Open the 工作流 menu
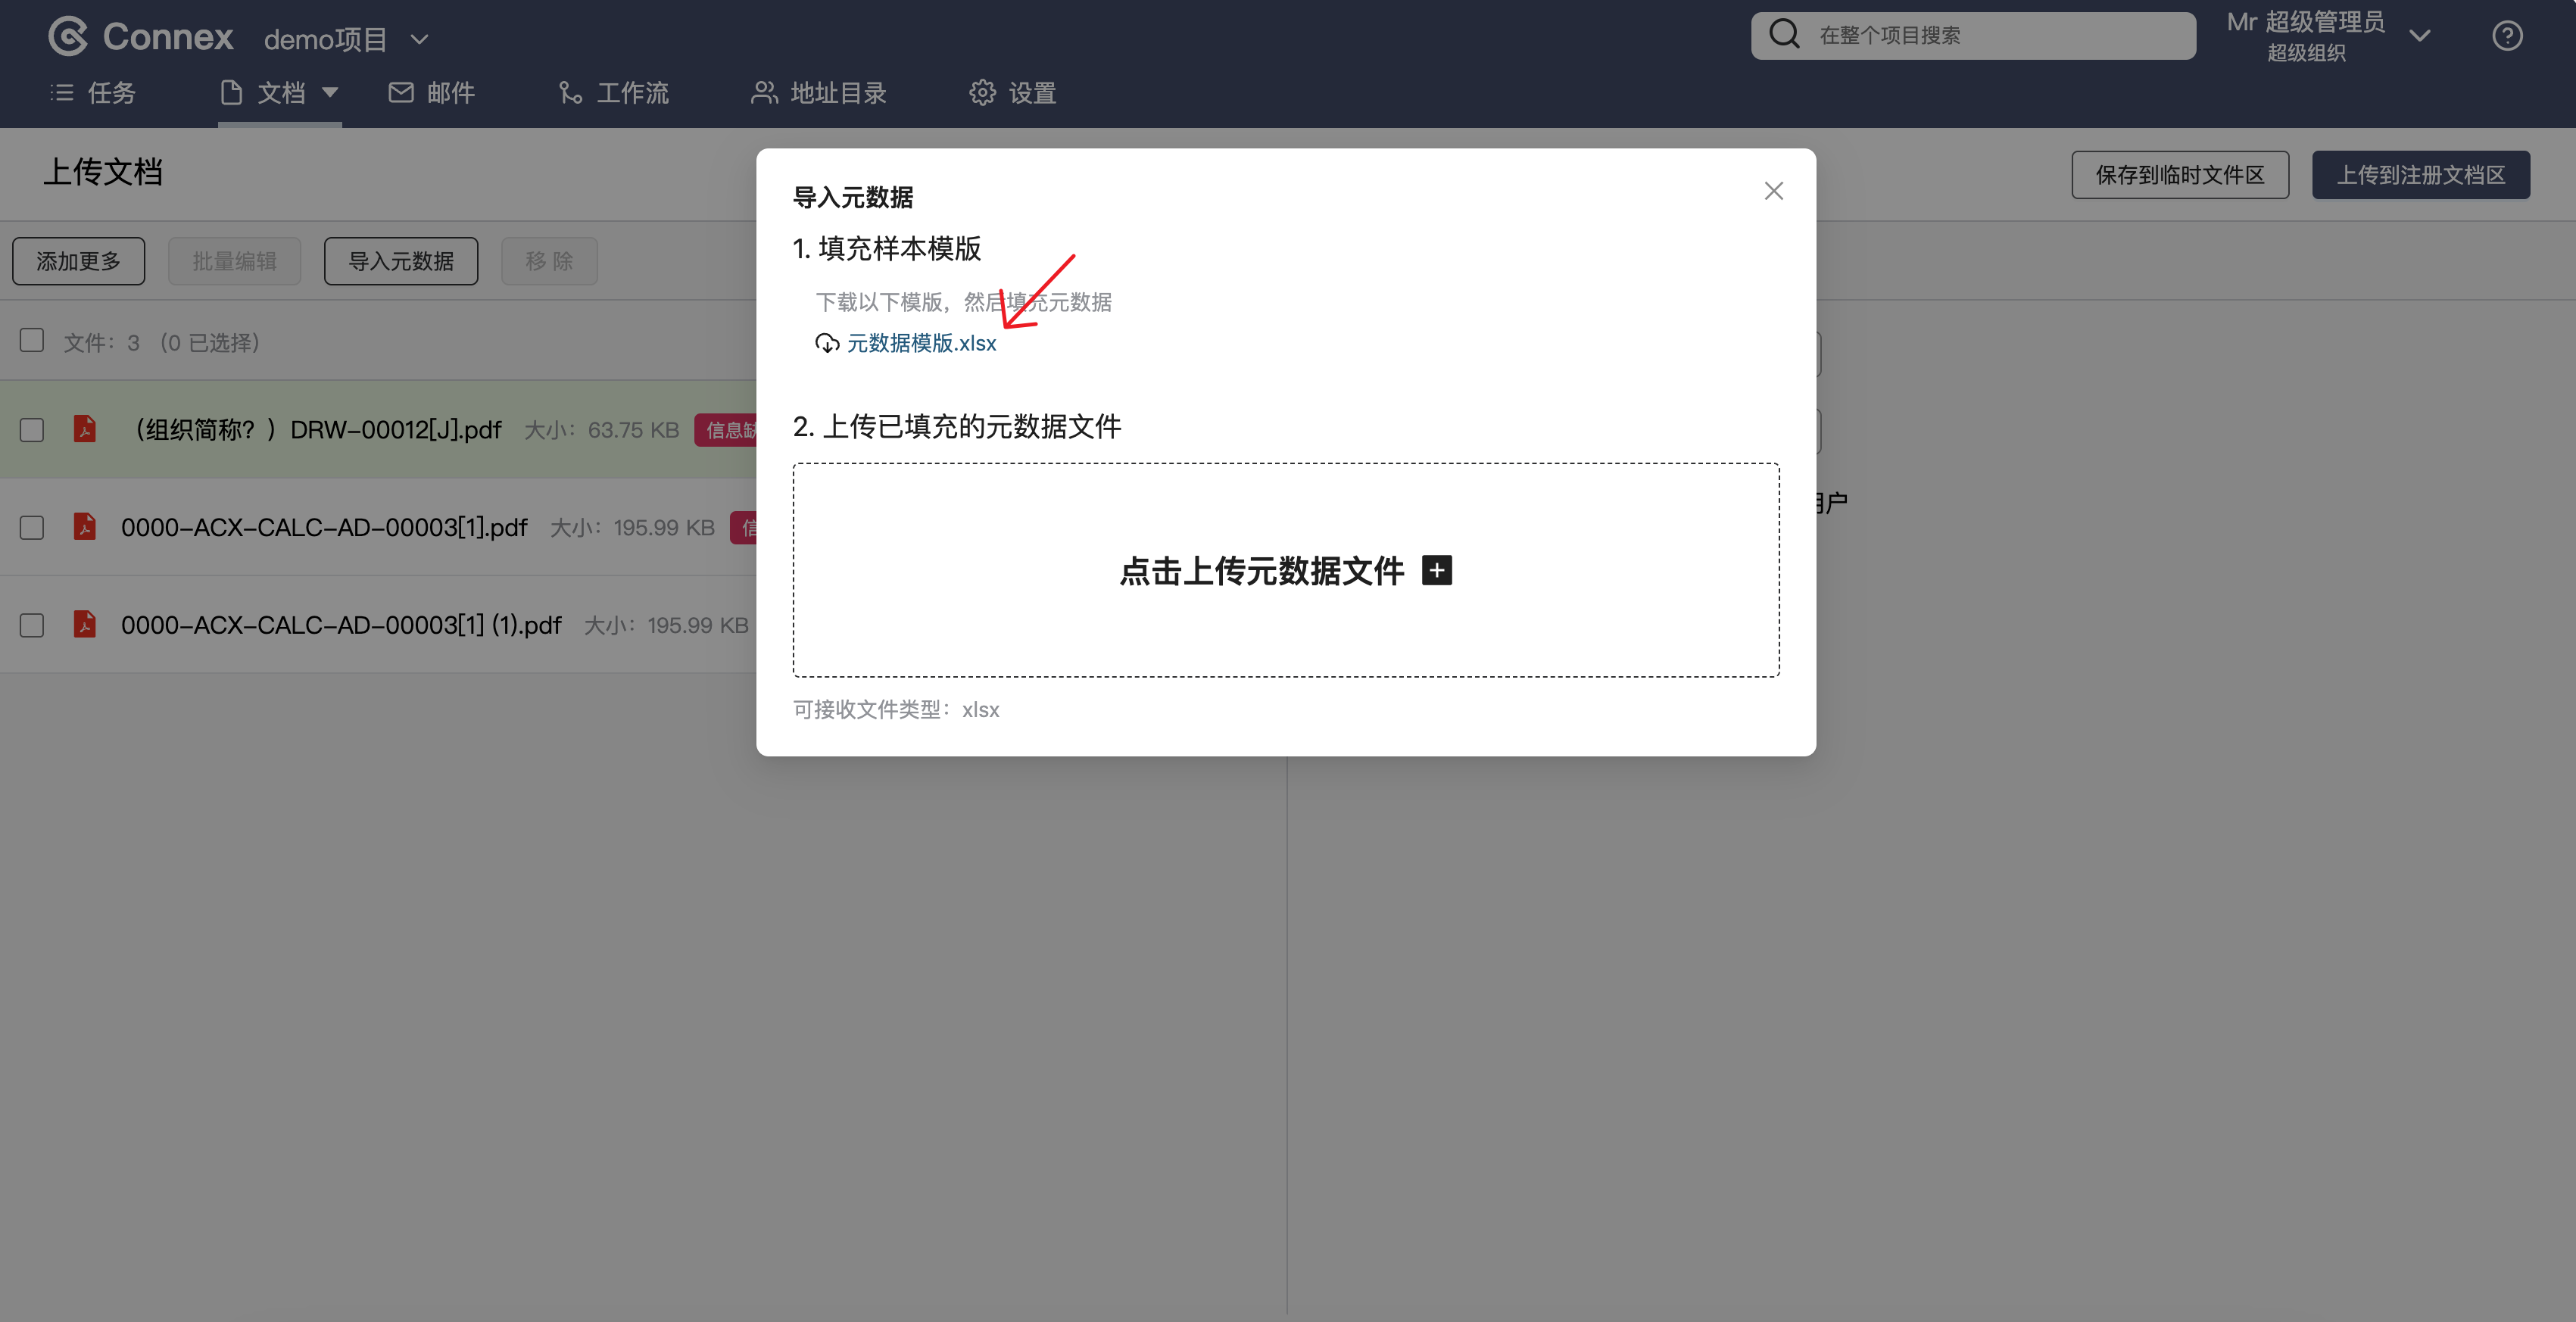 click(x=613, y=93)
